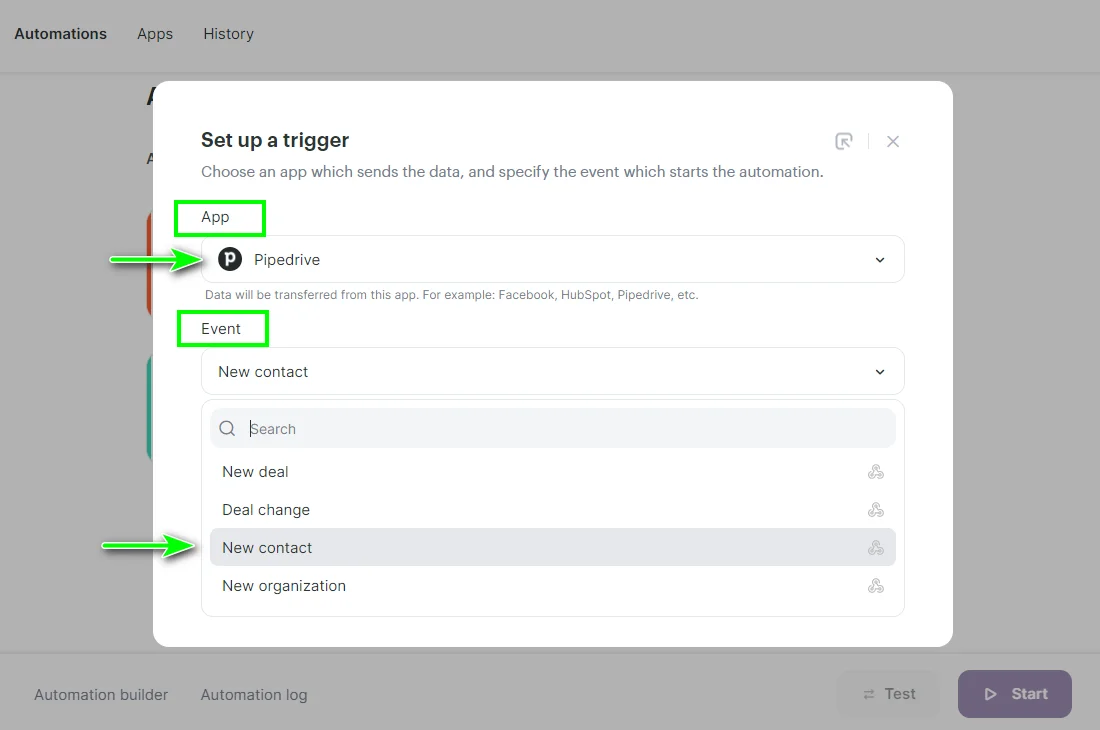
Task: Run the Test button
Action: tap(888, 693)
